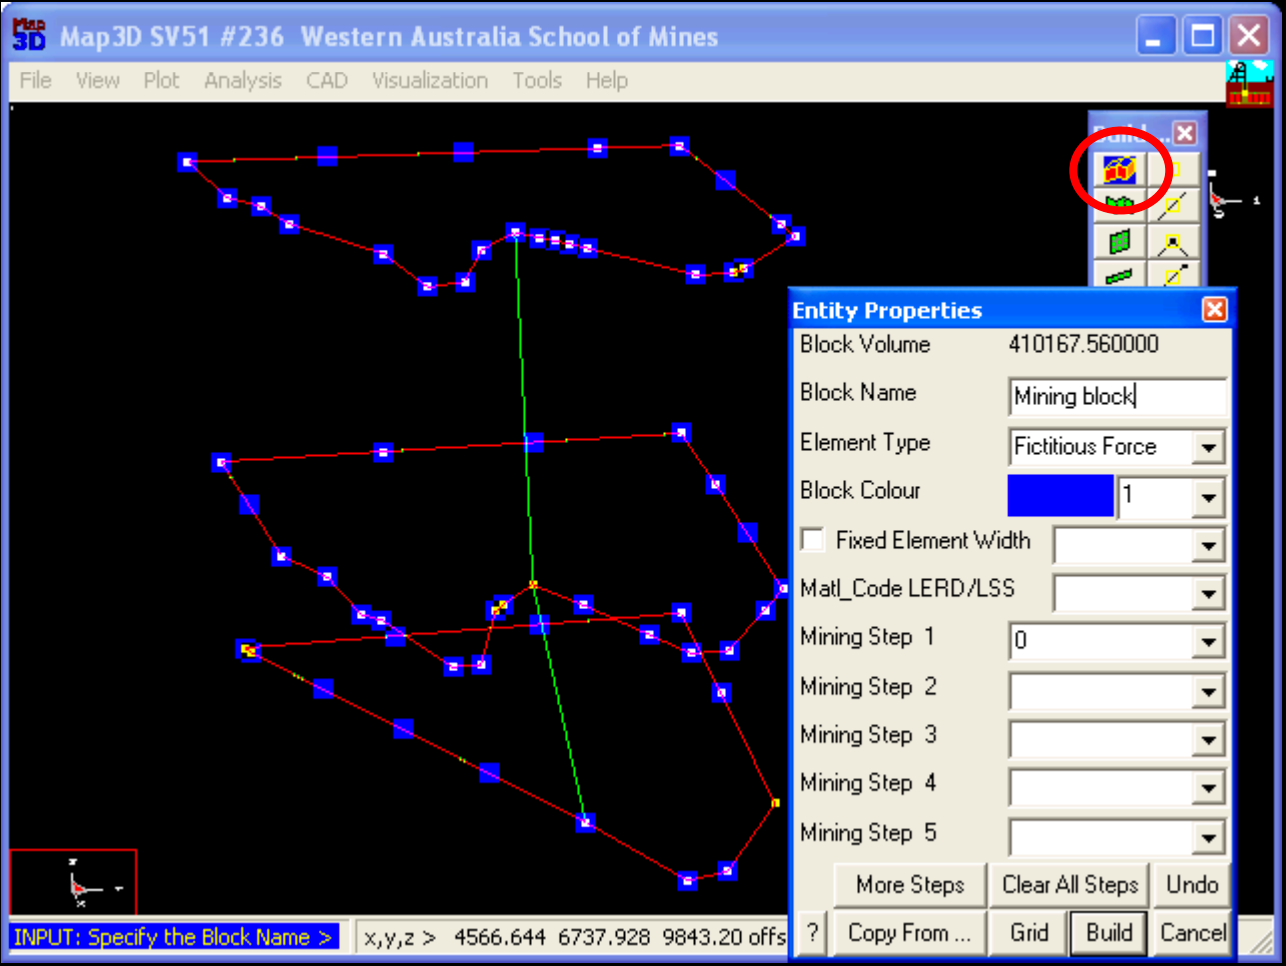Open help with the question mark button

click(x=812, y=934)
